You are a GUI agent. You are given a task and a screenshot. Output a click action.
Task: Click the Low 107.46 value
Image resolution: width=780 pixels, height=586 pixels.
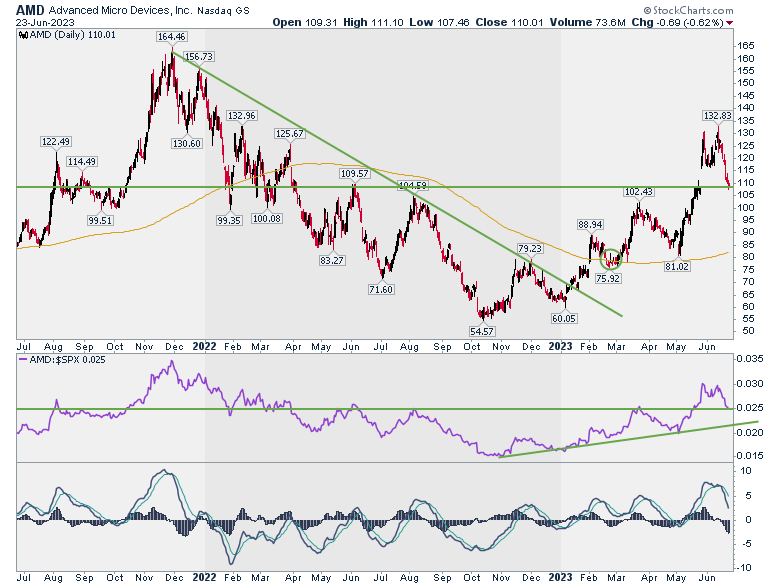click(x=440, y=22)
